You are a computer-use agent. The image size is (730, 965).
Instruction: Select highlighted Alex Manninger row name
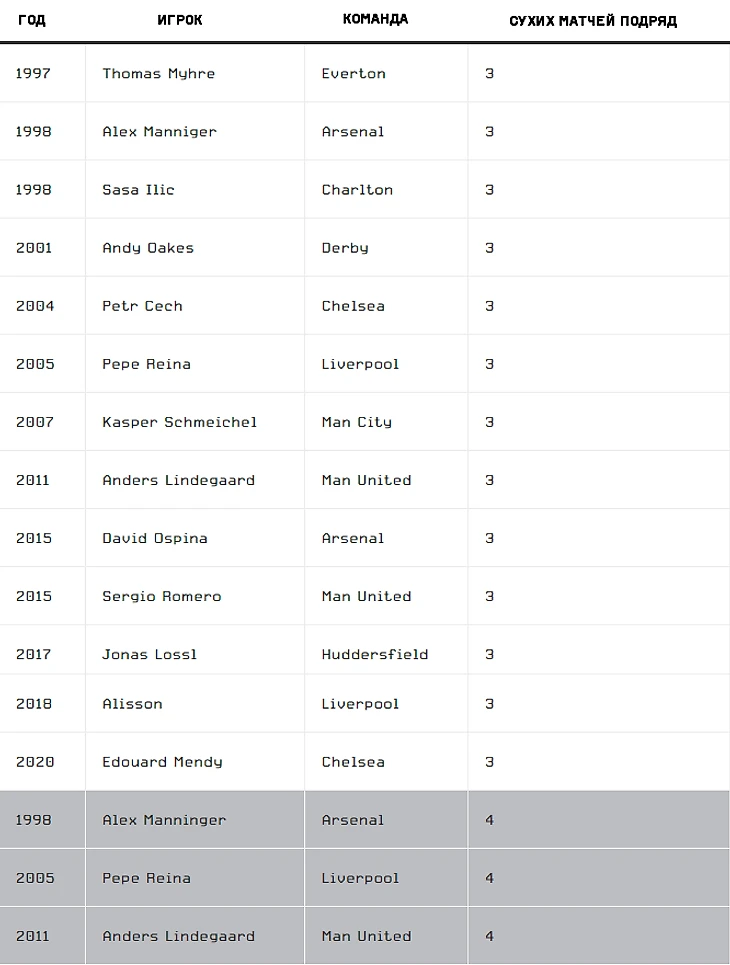pyautogui.click(x=164, y=820)
